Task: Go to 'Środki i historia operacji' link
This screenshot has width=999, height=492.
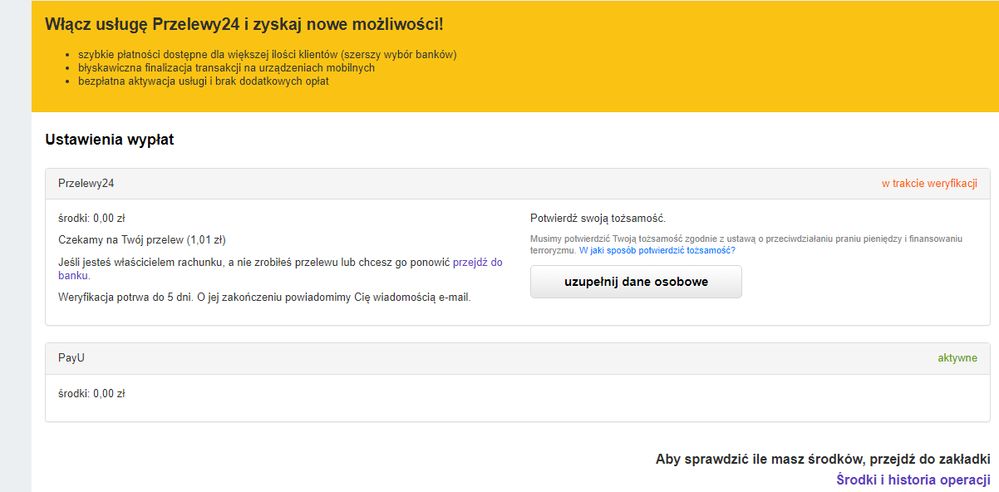Action: click(913, 479)
